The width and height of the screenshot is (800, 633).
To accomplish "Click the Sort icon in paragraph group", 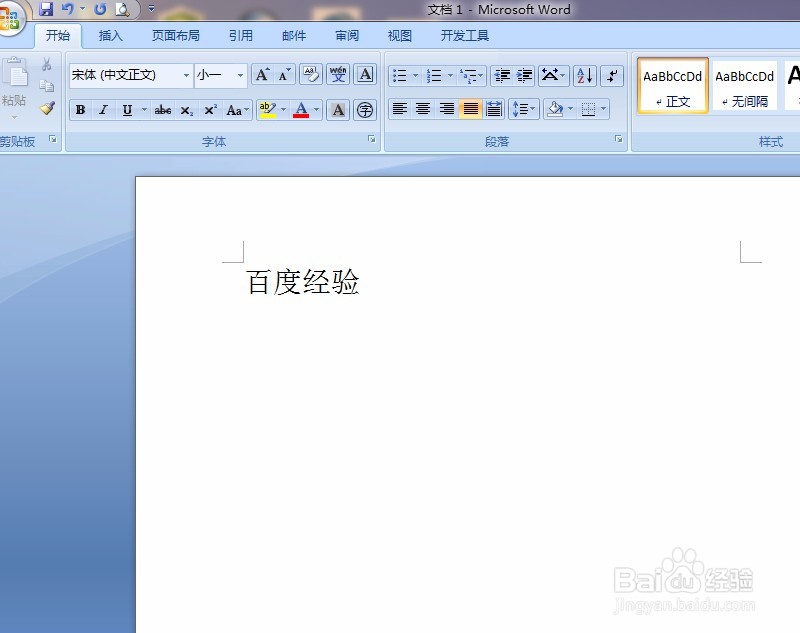I will pos(584,75).
